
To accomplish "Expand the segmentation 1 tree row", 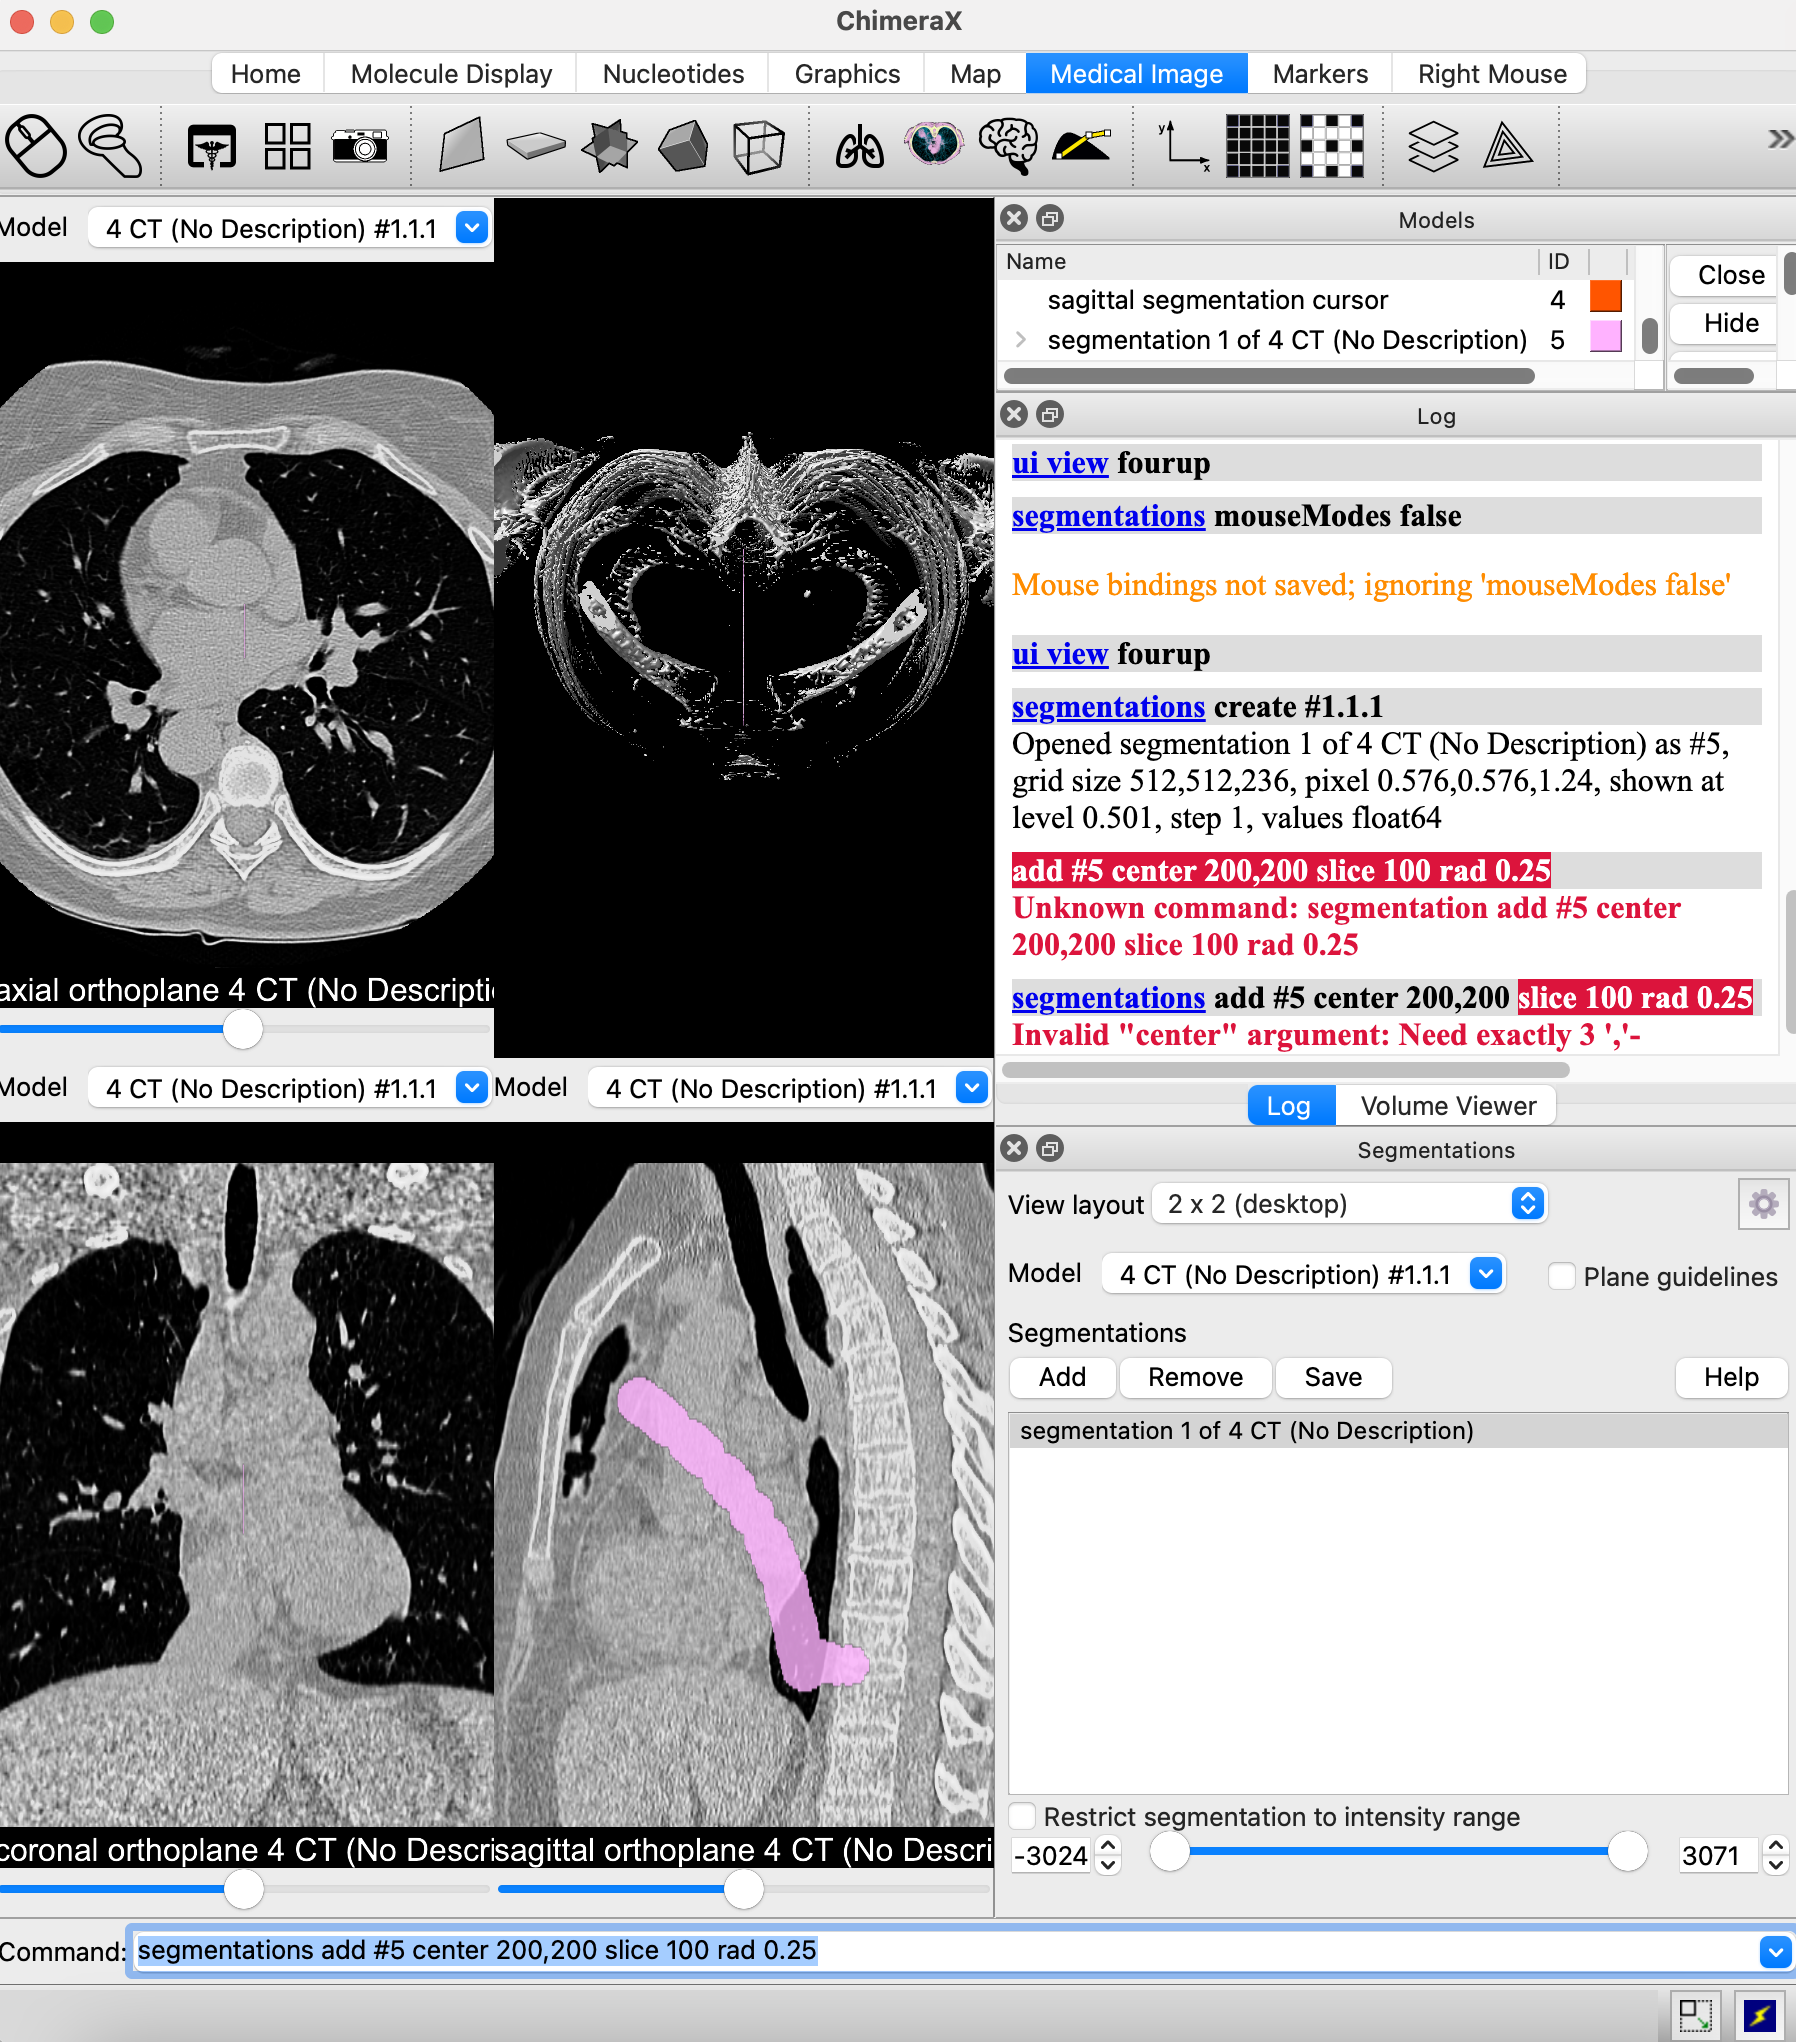I will 1020,340.
